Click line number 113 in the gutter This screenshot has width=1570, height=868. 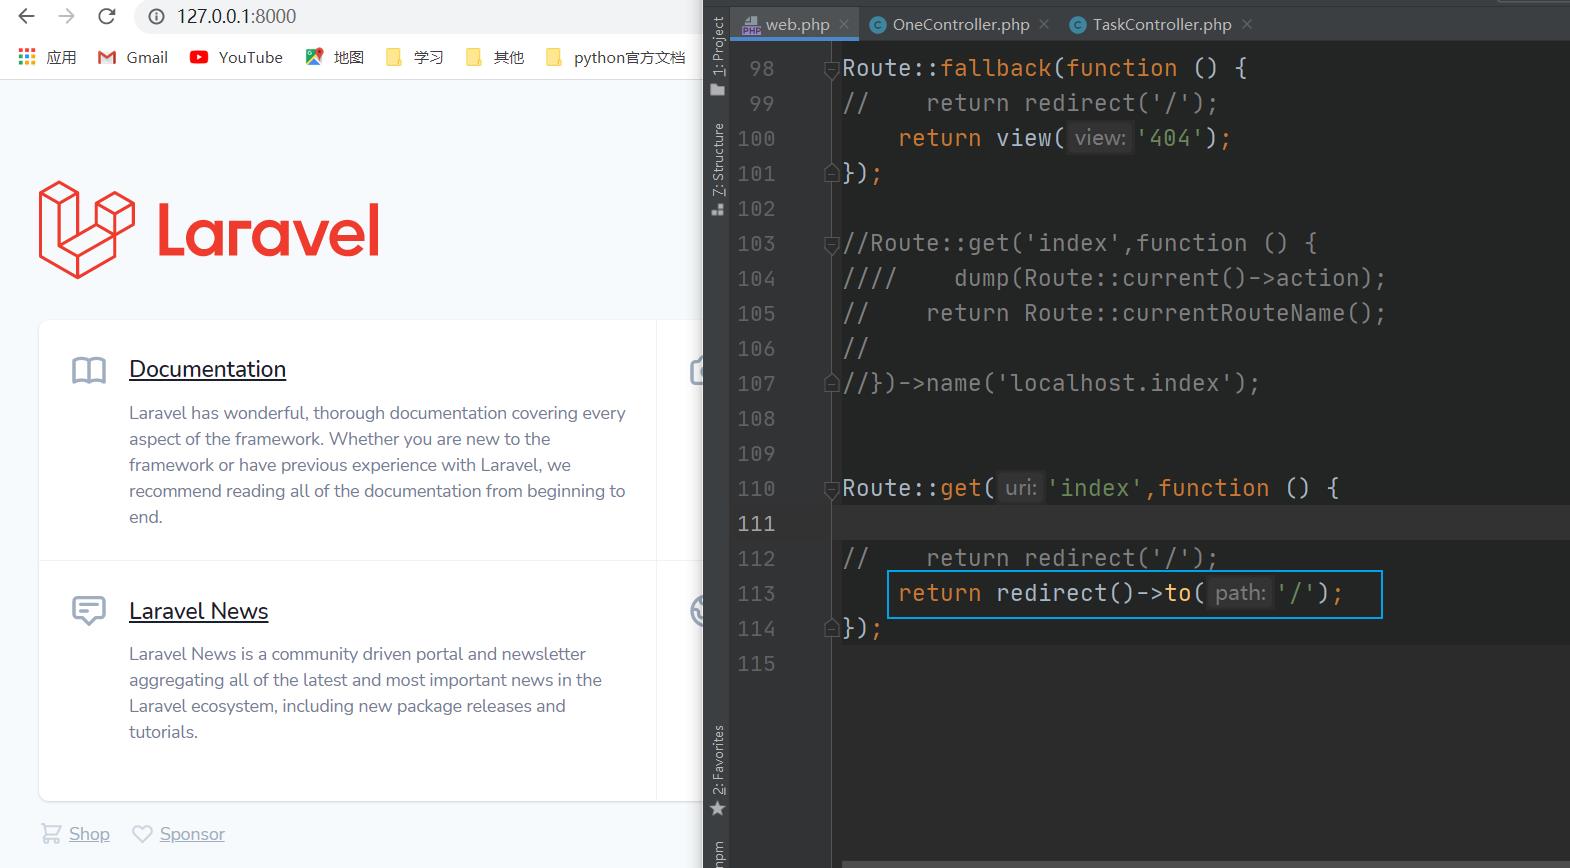tap(756, 593)
